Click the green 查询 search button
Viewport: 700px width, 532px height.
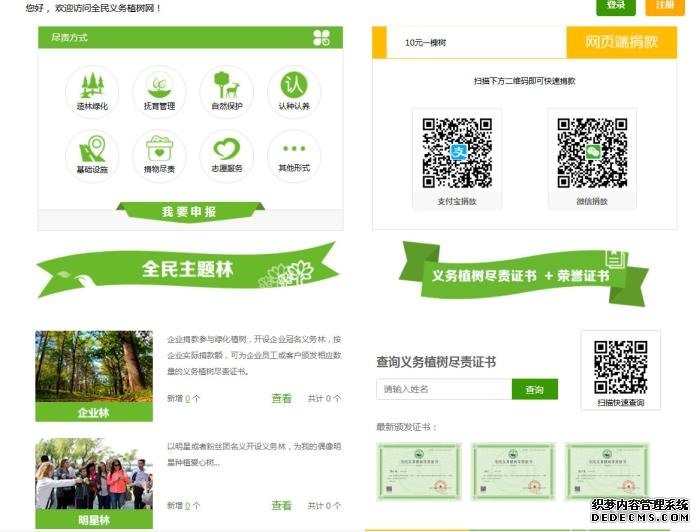click(535, 389)
